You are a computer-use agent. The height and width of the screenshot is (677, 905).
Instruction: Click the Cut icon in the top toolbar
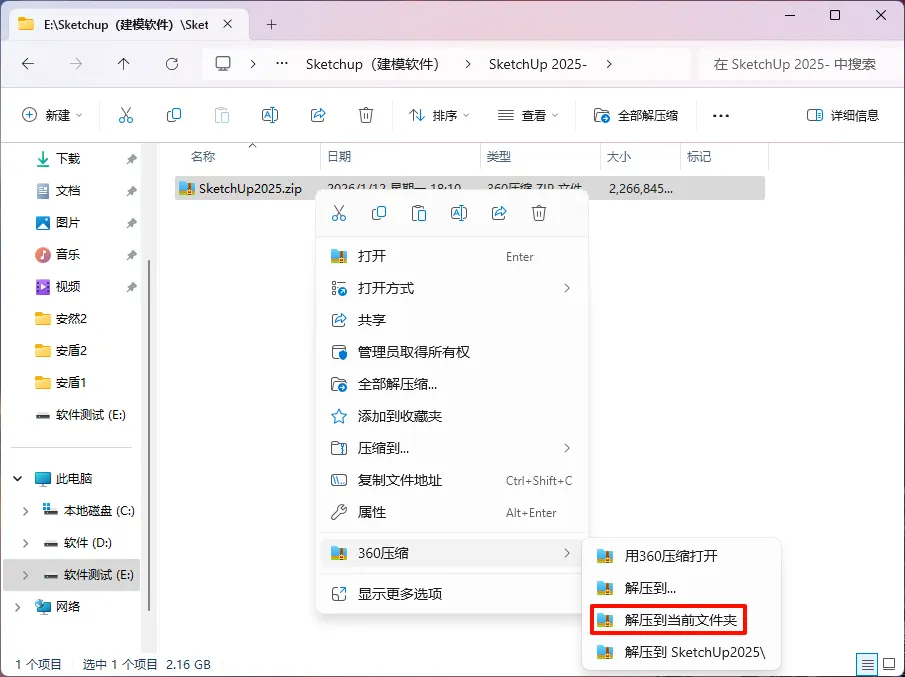(x=125, y=115)
